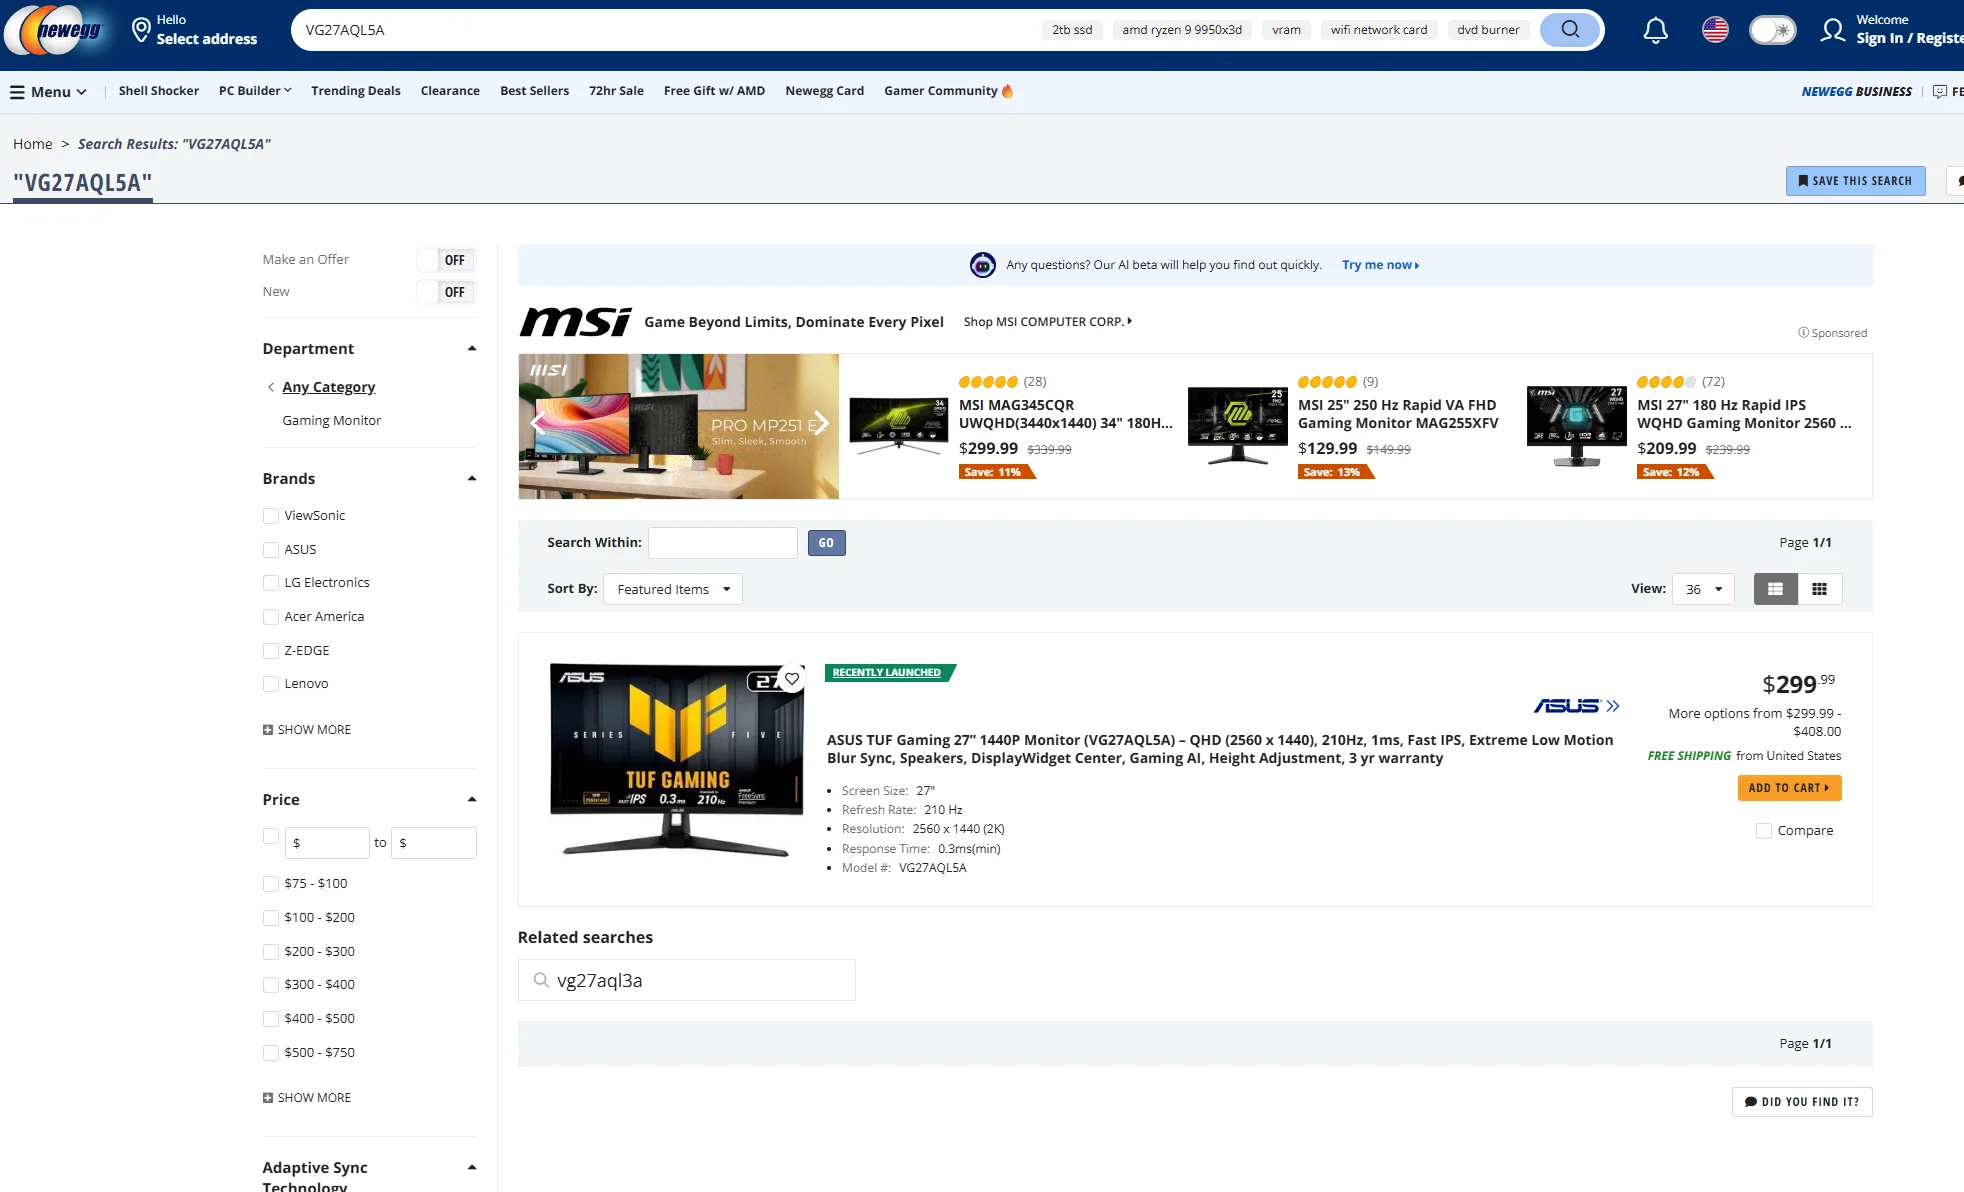This screenshot has width=1964, height=1192.
Task: Check the ASUS brand checkbox
Action: (x=271, y=550)
